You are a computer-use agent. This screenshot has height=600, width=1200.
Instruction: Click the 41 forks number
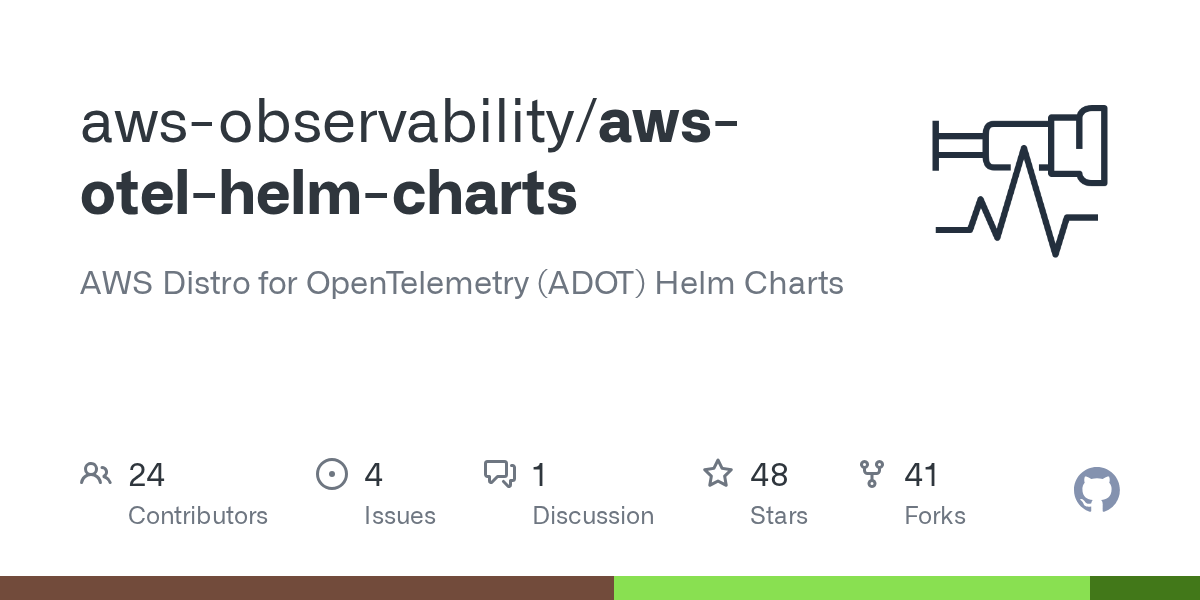(x=921, y=475)
